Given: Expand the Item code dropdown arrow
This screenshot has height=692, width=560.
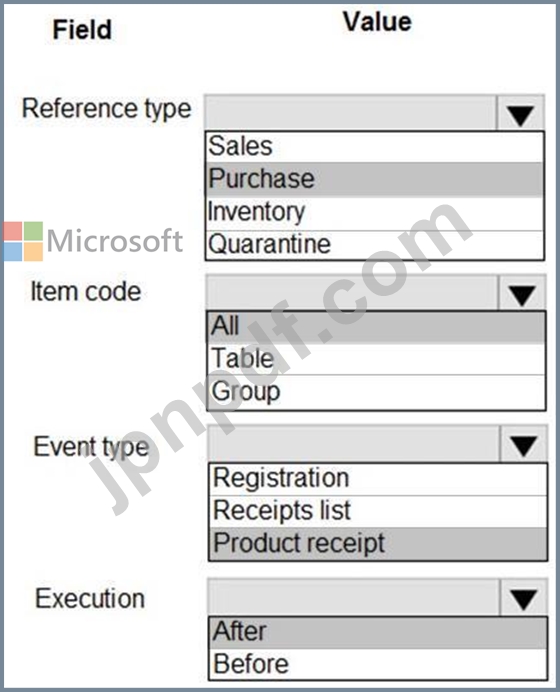Looking at the screenshot, I should click(x=522, y=293).
